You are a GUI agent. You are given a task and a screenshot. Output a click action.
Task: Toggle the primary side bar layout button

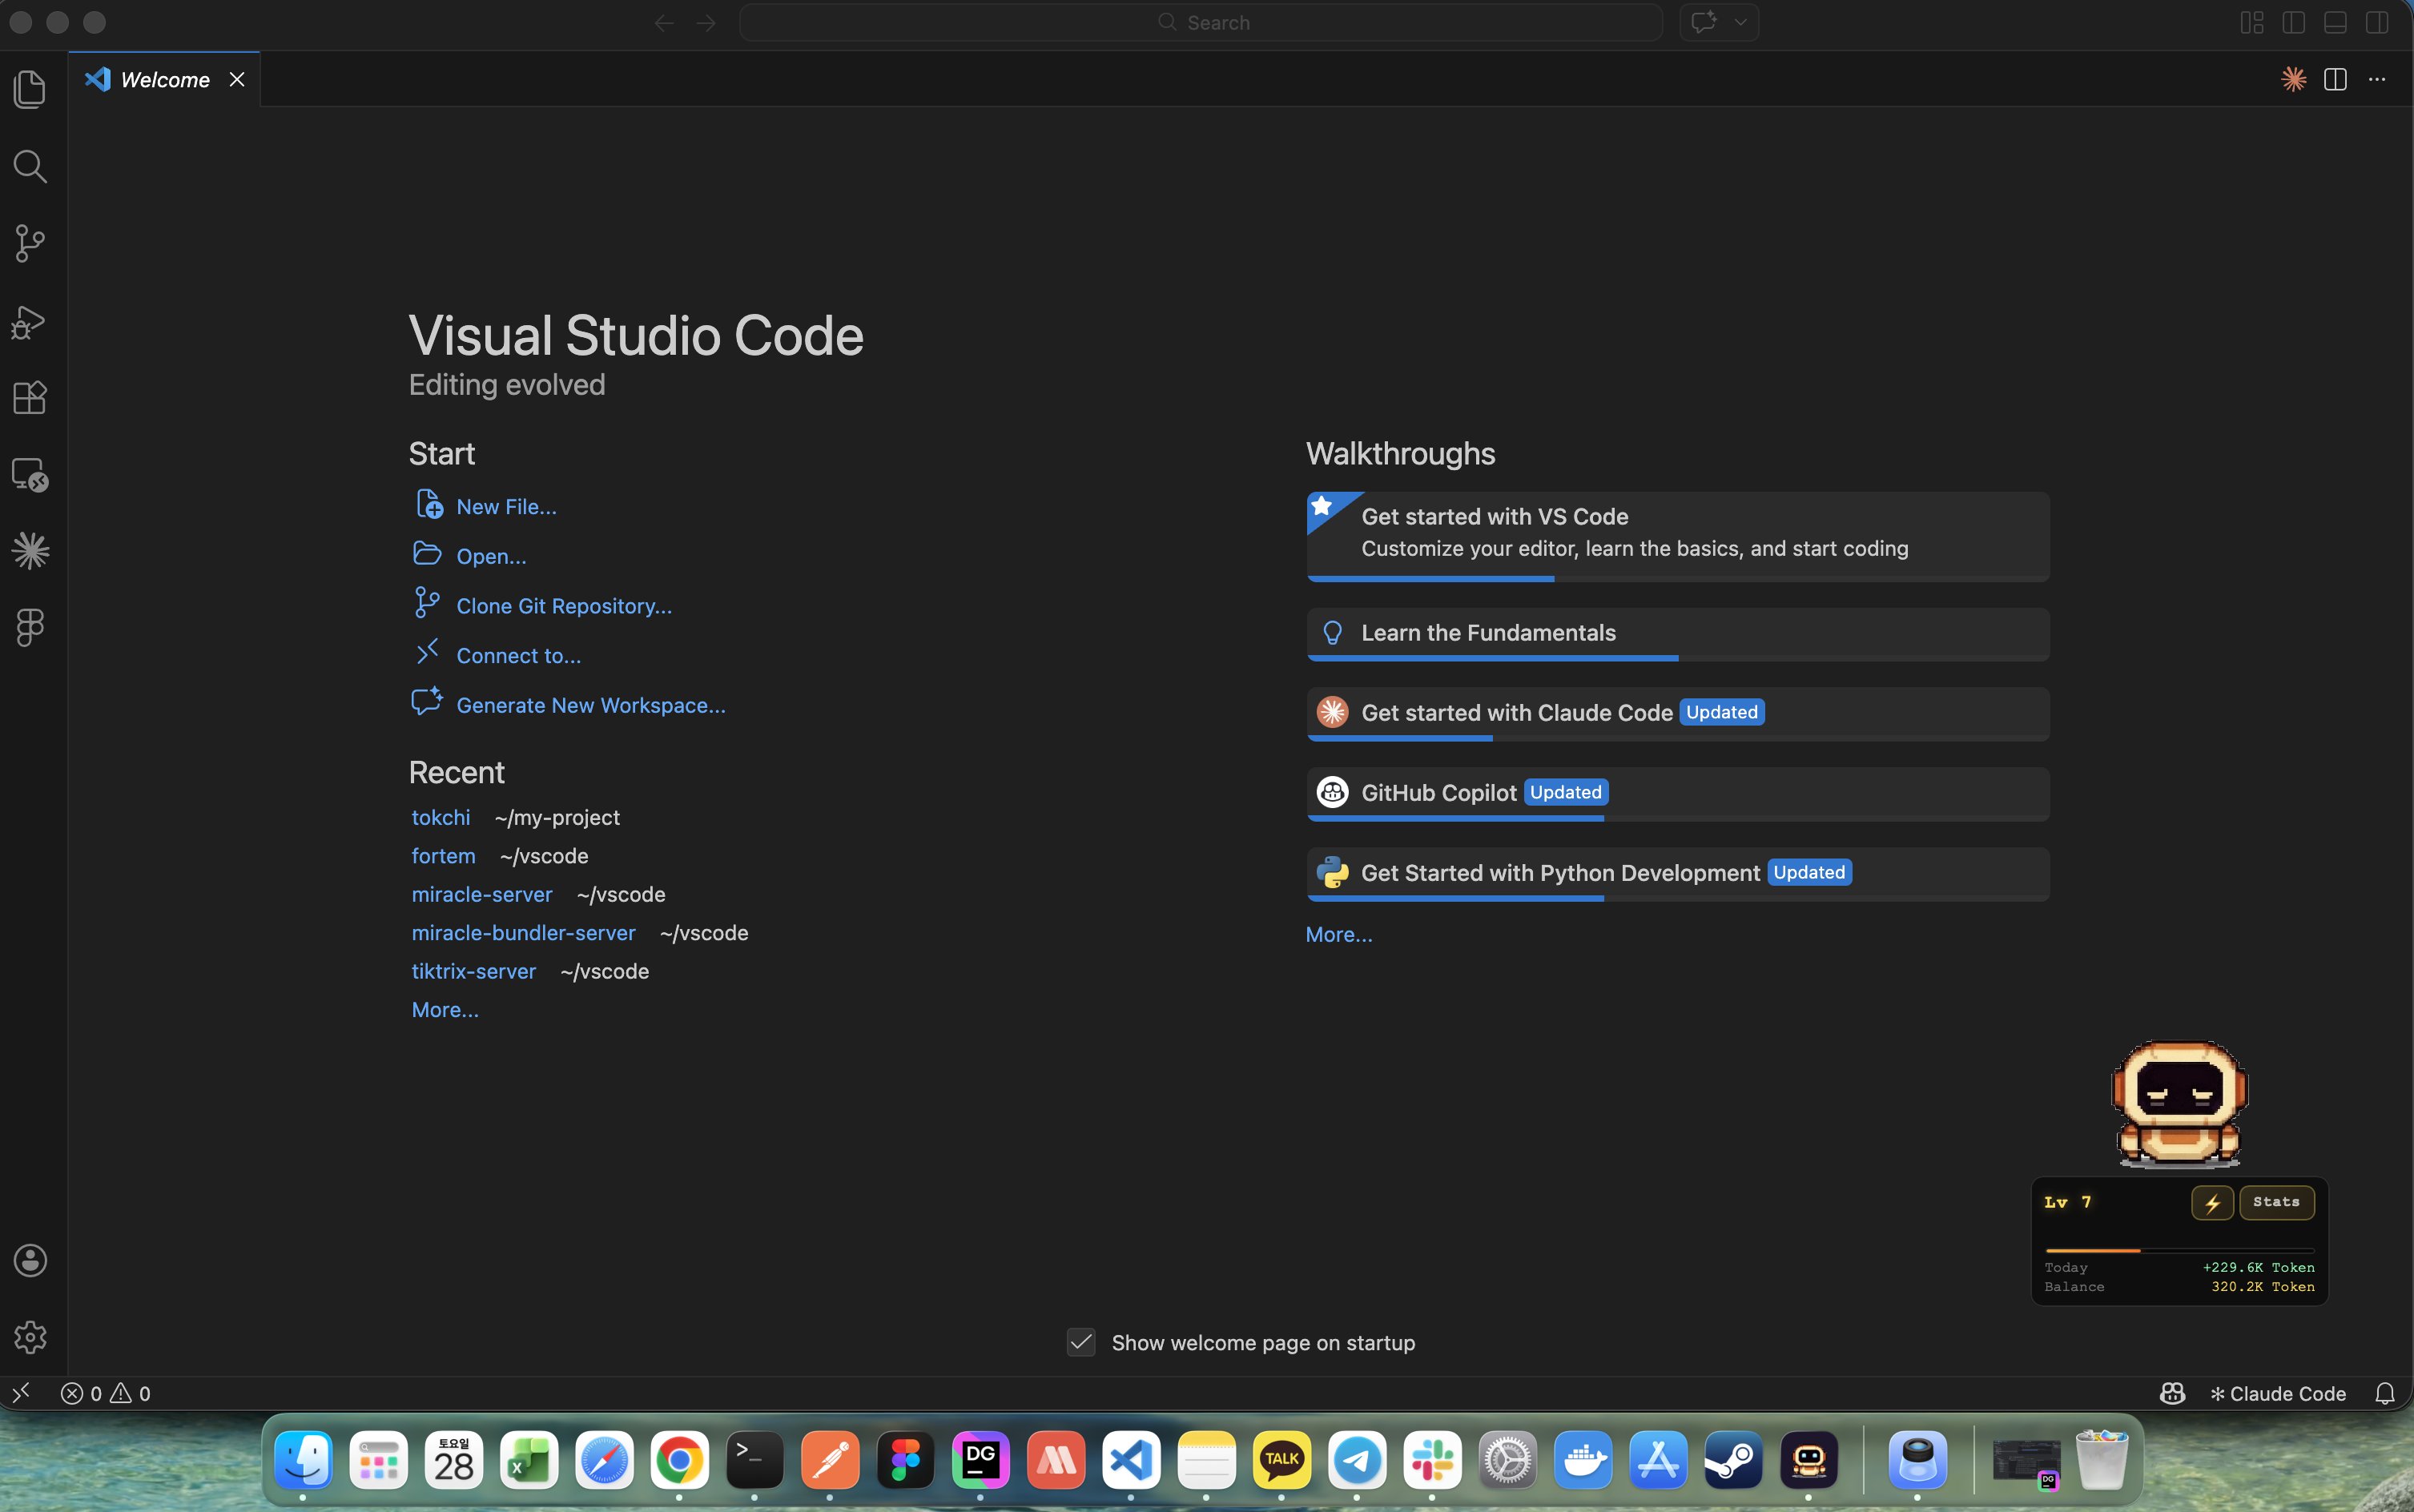click(2293, 22)
